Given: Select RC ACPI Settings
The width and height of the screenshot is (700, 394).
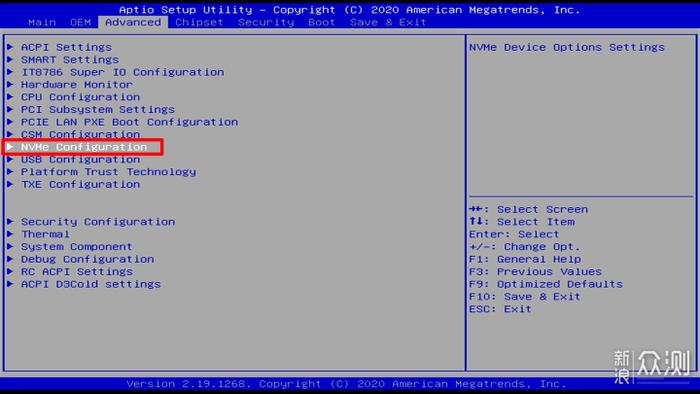Looking at the screenshot, I should (x=77, y=272).
